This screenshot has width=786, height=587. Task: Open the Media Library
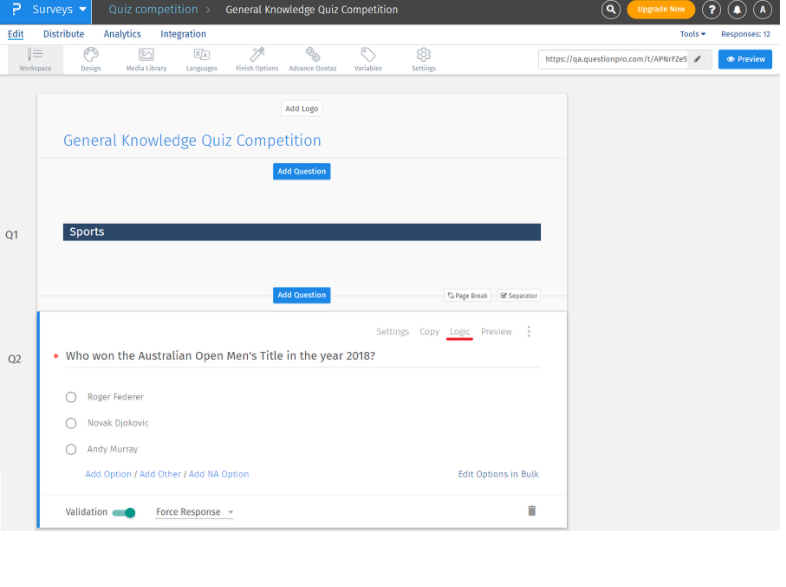146,59
